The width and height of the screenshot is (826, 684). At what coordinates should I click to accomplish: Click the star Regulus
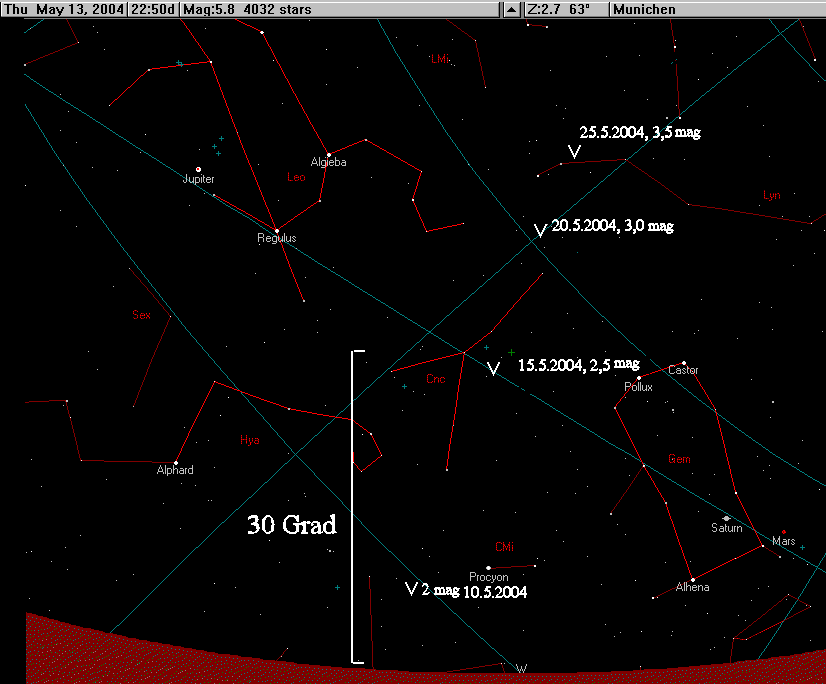[x=277, y=231]
